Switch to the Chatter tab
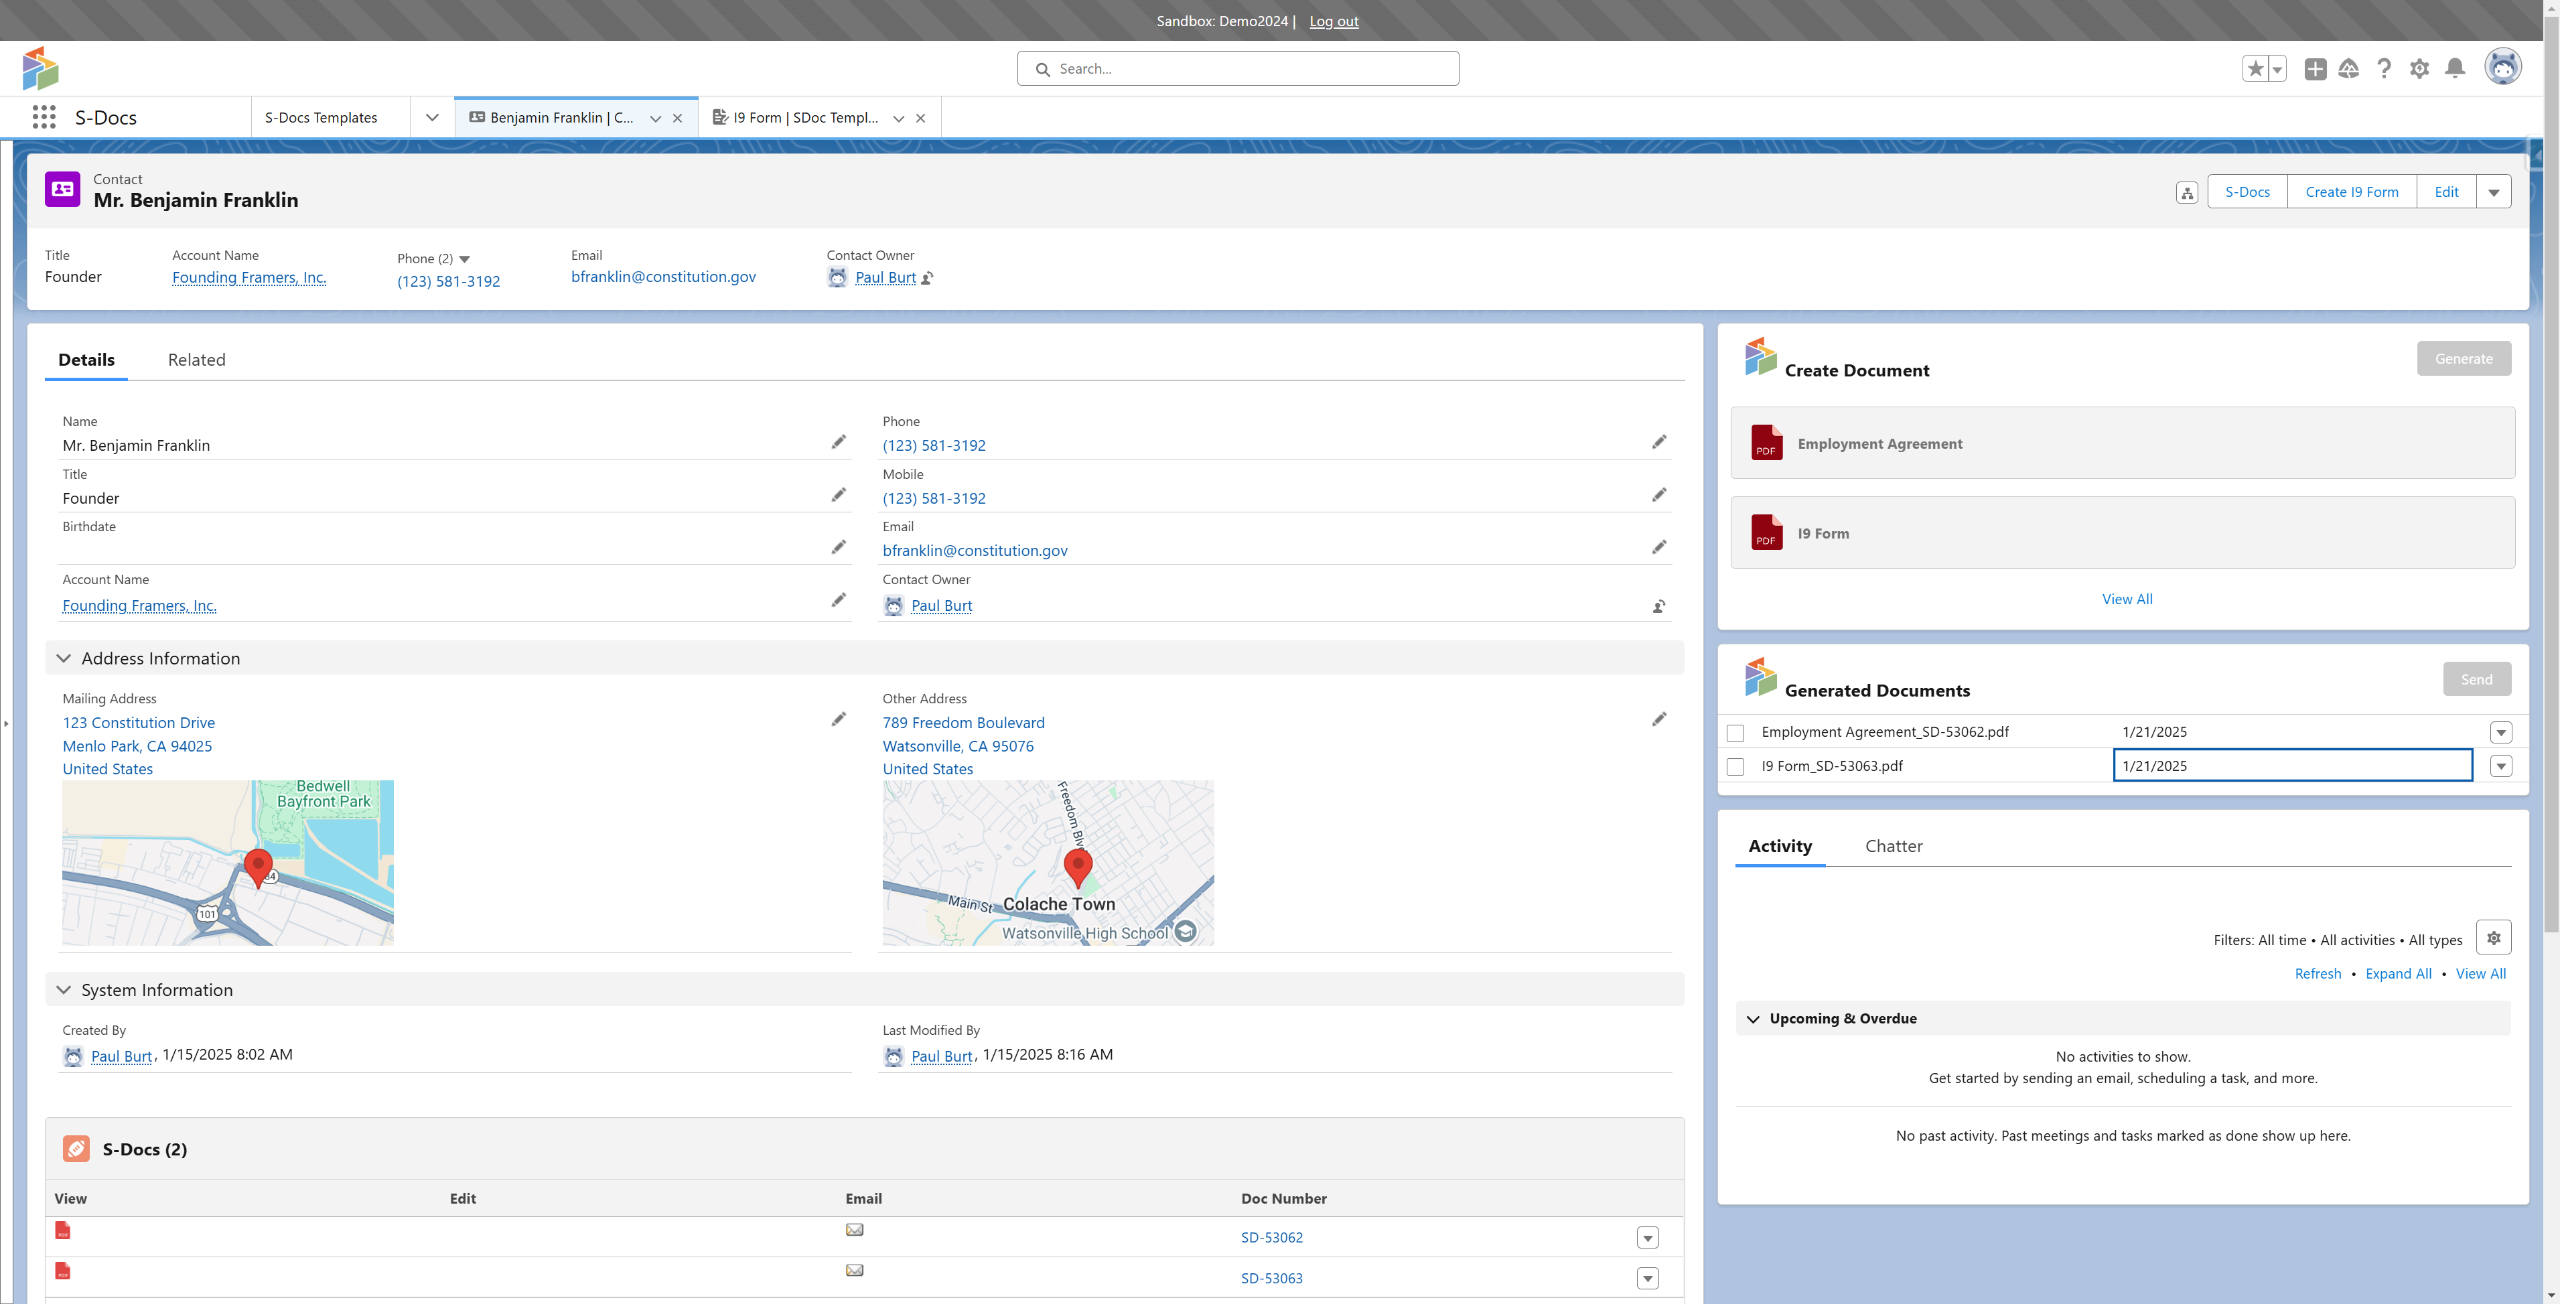The image size is (2560, 1304). tap(1893, 846)
